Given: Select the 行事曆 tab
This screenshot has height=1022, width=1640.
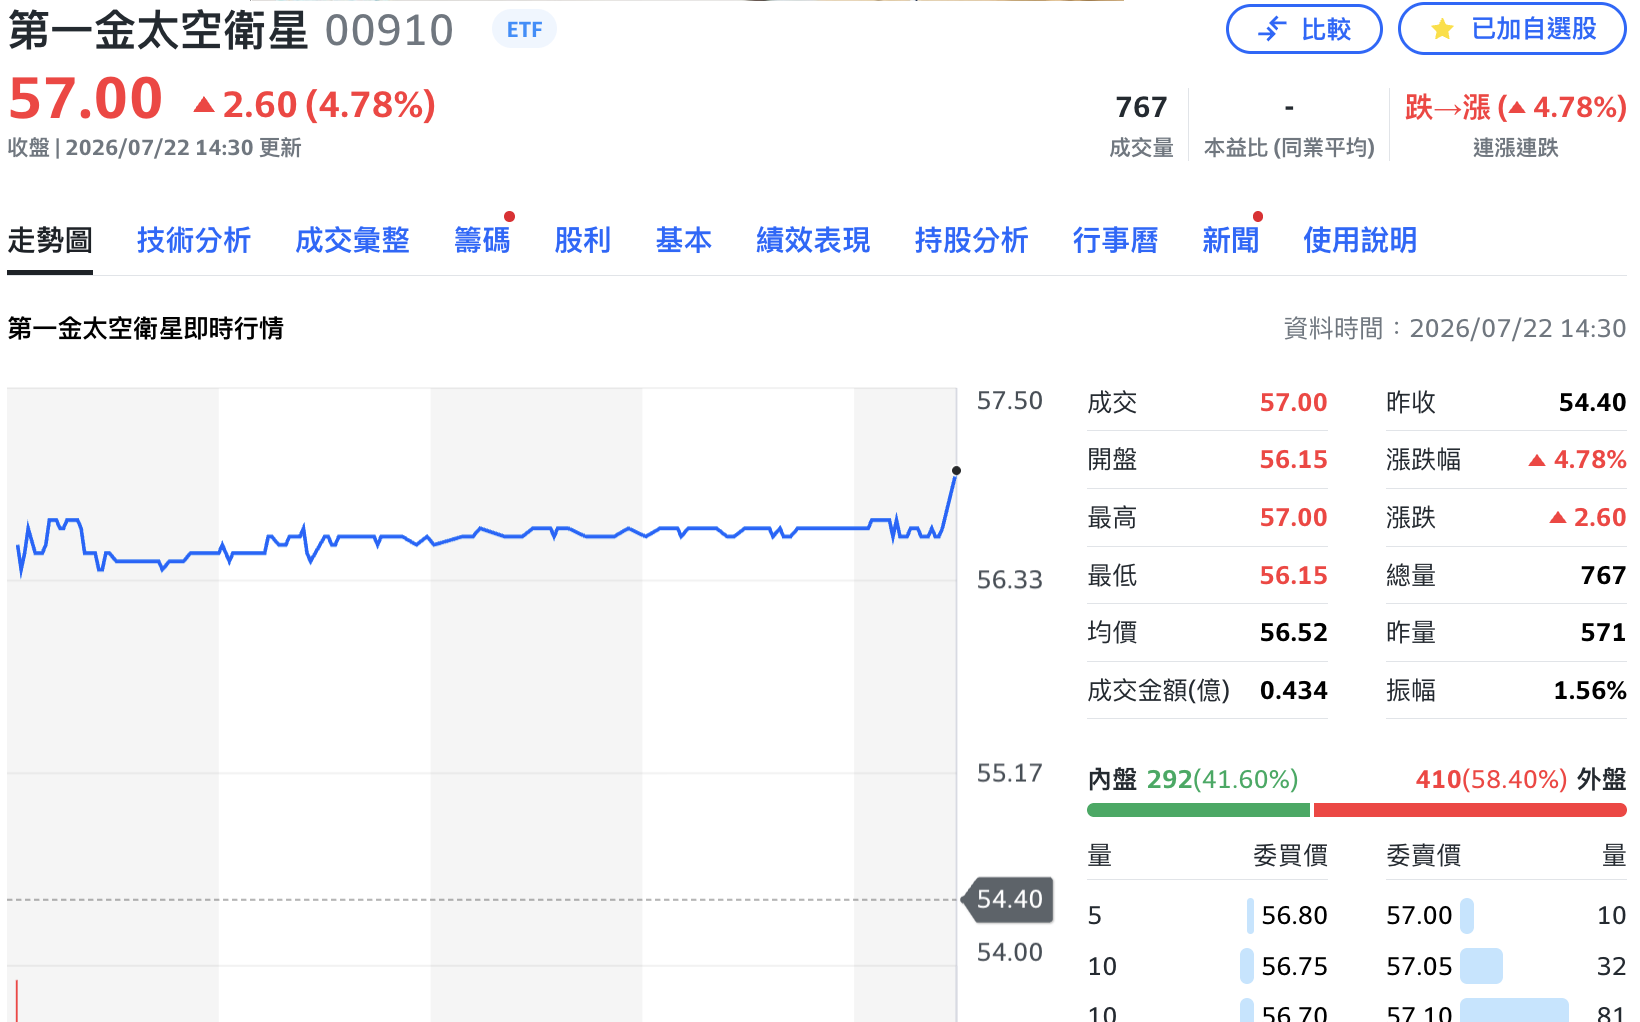Looking at the screenshot, I should click(1115, 240).
